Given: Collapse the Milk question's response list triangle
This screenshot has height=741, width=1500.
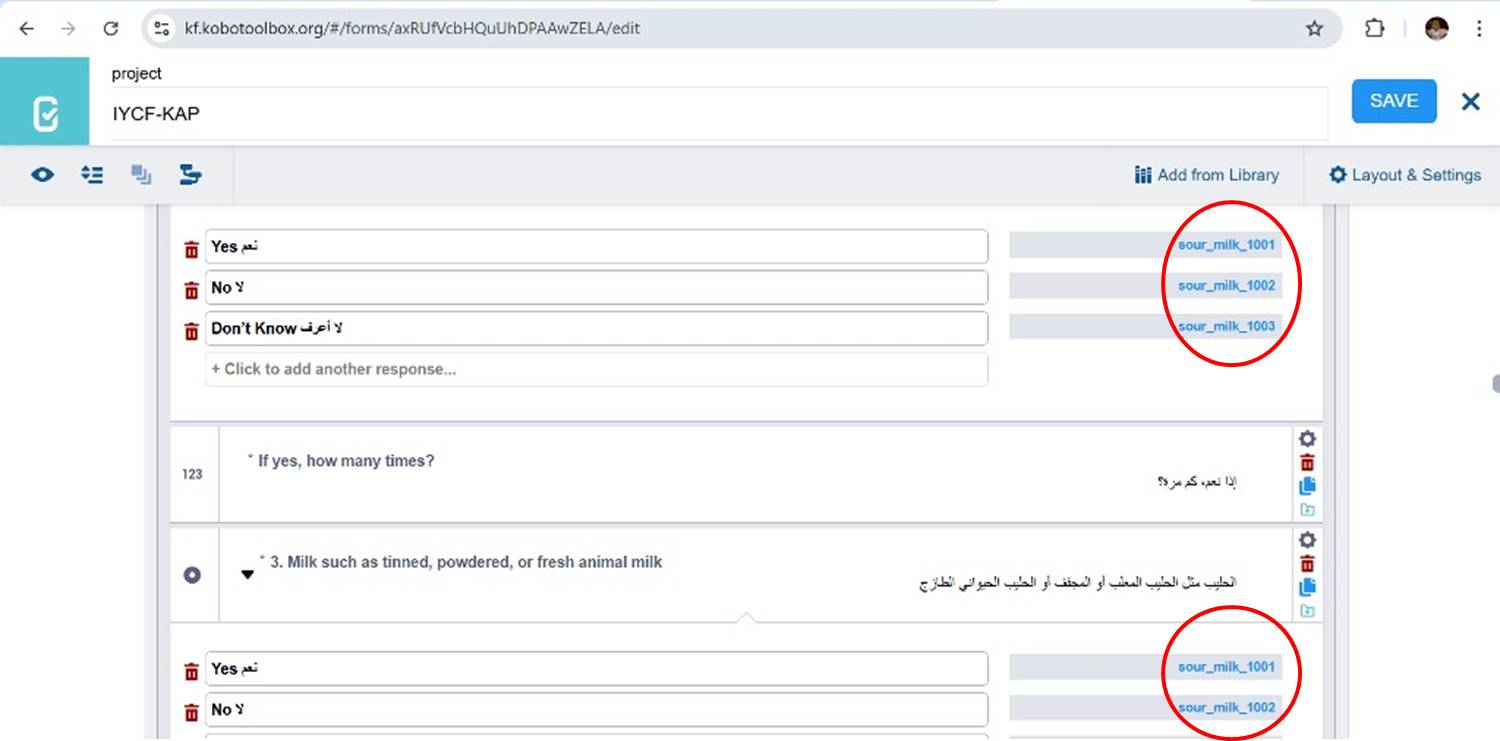Looking at the screenshot, I should click(248, 575).
